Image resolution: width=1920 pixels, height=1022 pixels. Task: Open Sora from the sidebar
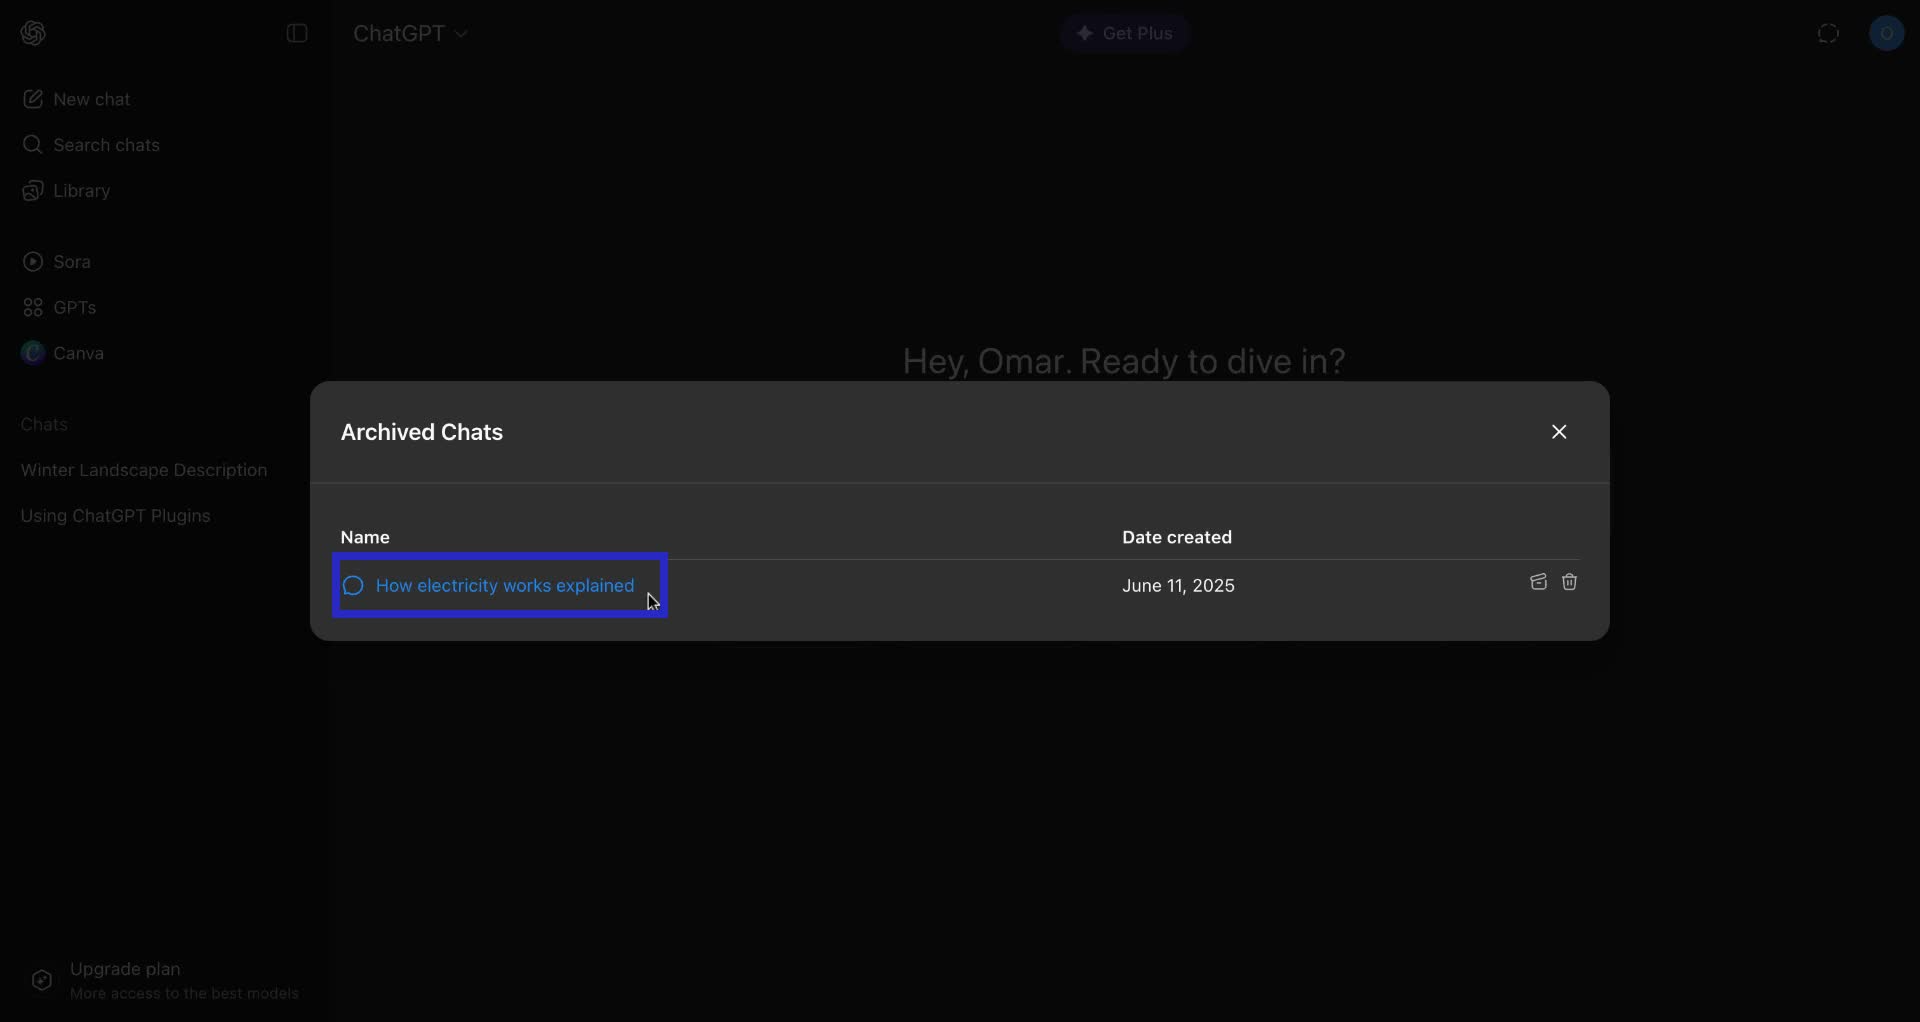click(x=71, y=261)
